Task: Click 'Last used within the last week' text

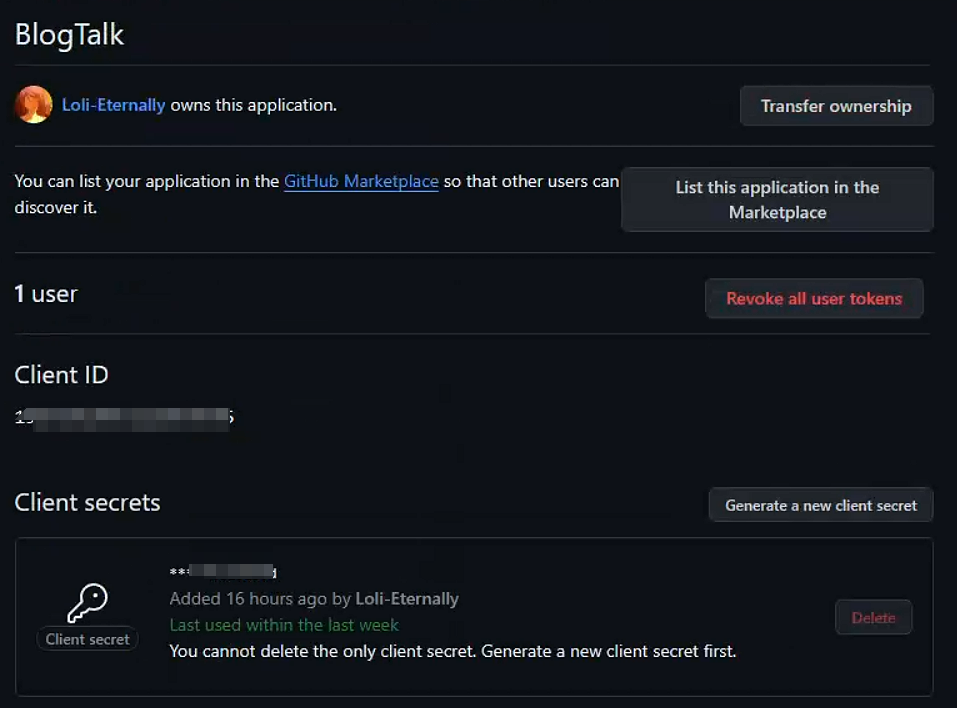Action: [284, 625]
